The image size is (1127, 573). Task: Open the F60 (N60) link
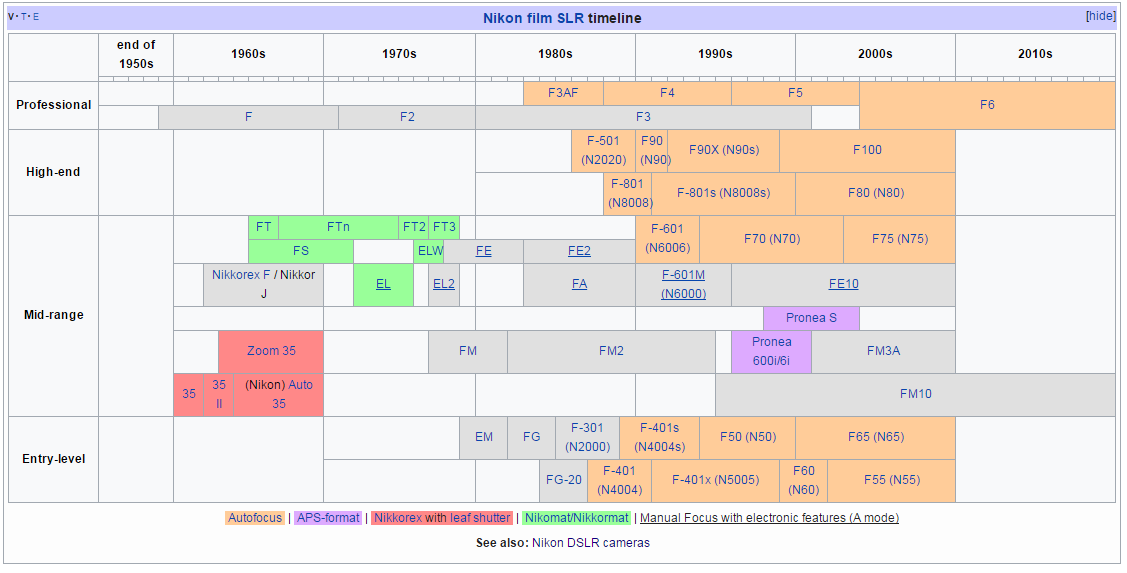804,480
